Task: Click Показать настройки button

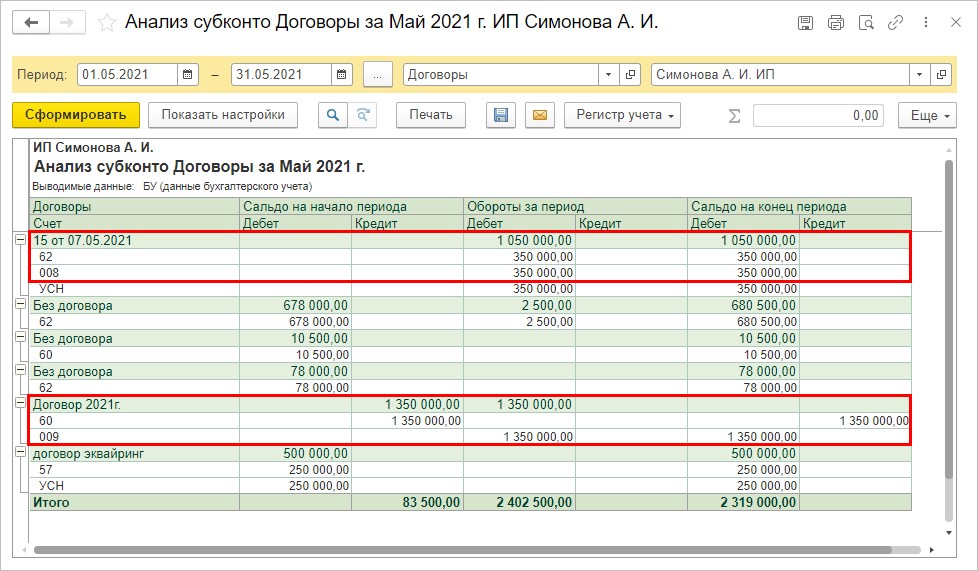Action: [223, 115]
